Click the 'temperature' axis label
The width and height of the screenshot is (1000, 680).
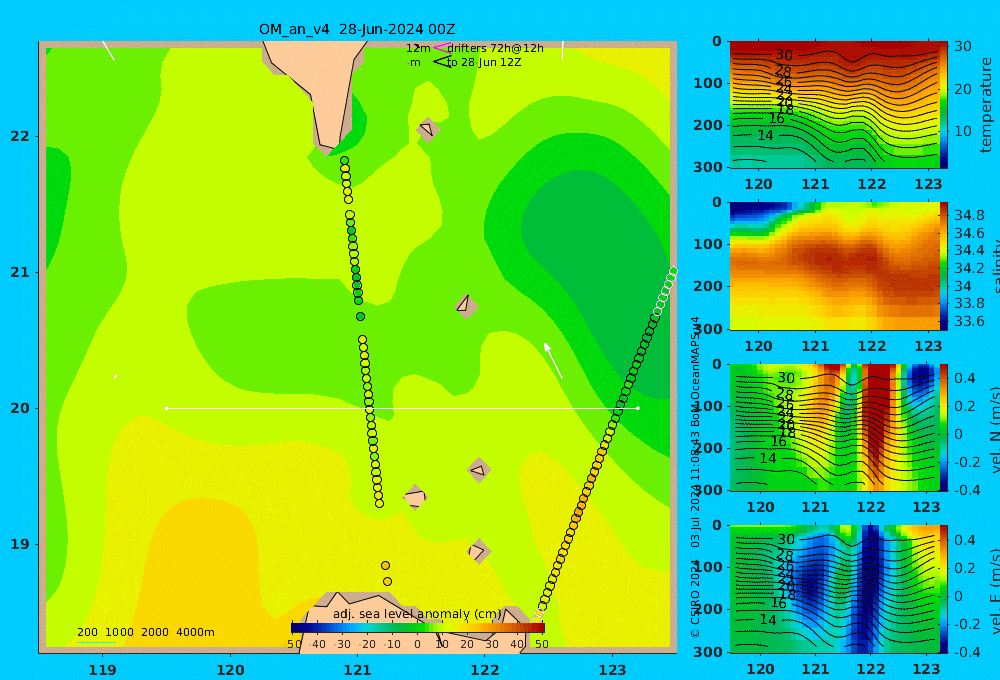(986, 105)
